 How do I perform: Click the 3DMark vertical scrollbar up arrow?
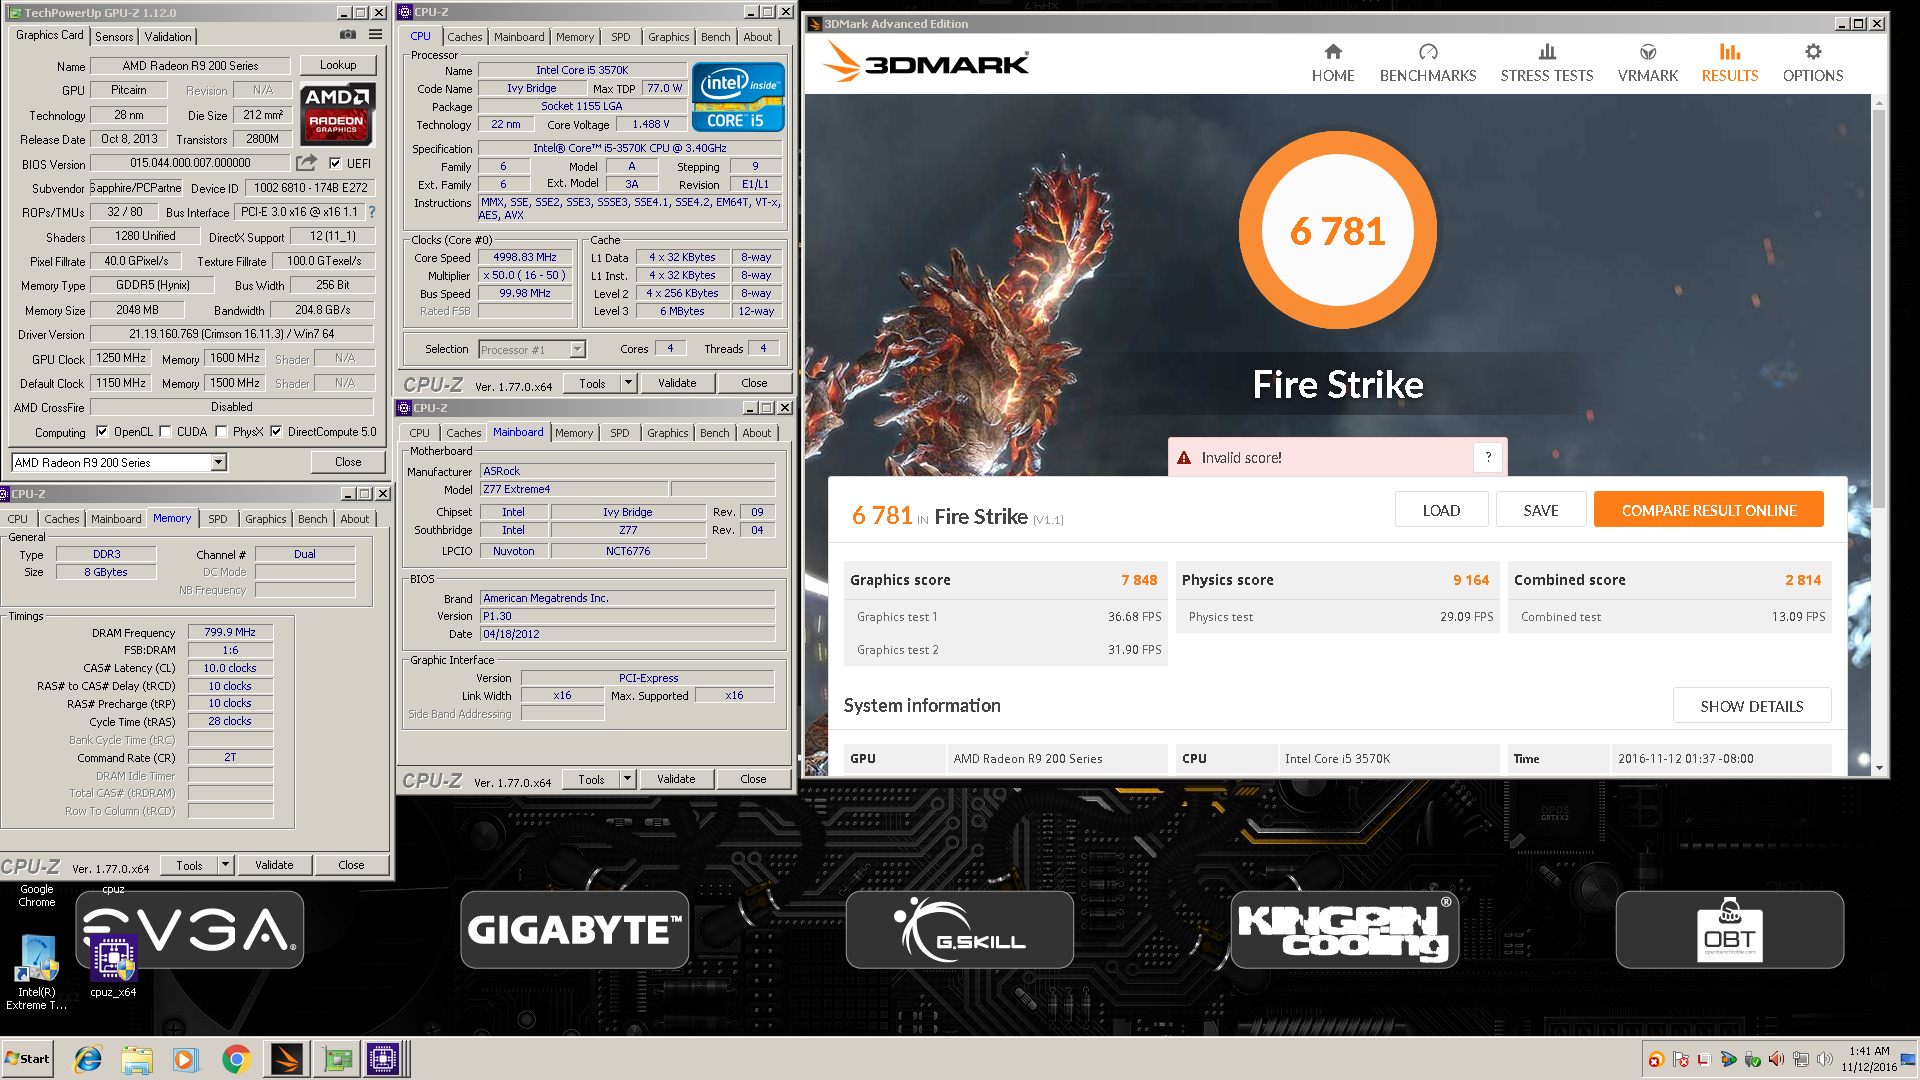tap(1879, 103)
